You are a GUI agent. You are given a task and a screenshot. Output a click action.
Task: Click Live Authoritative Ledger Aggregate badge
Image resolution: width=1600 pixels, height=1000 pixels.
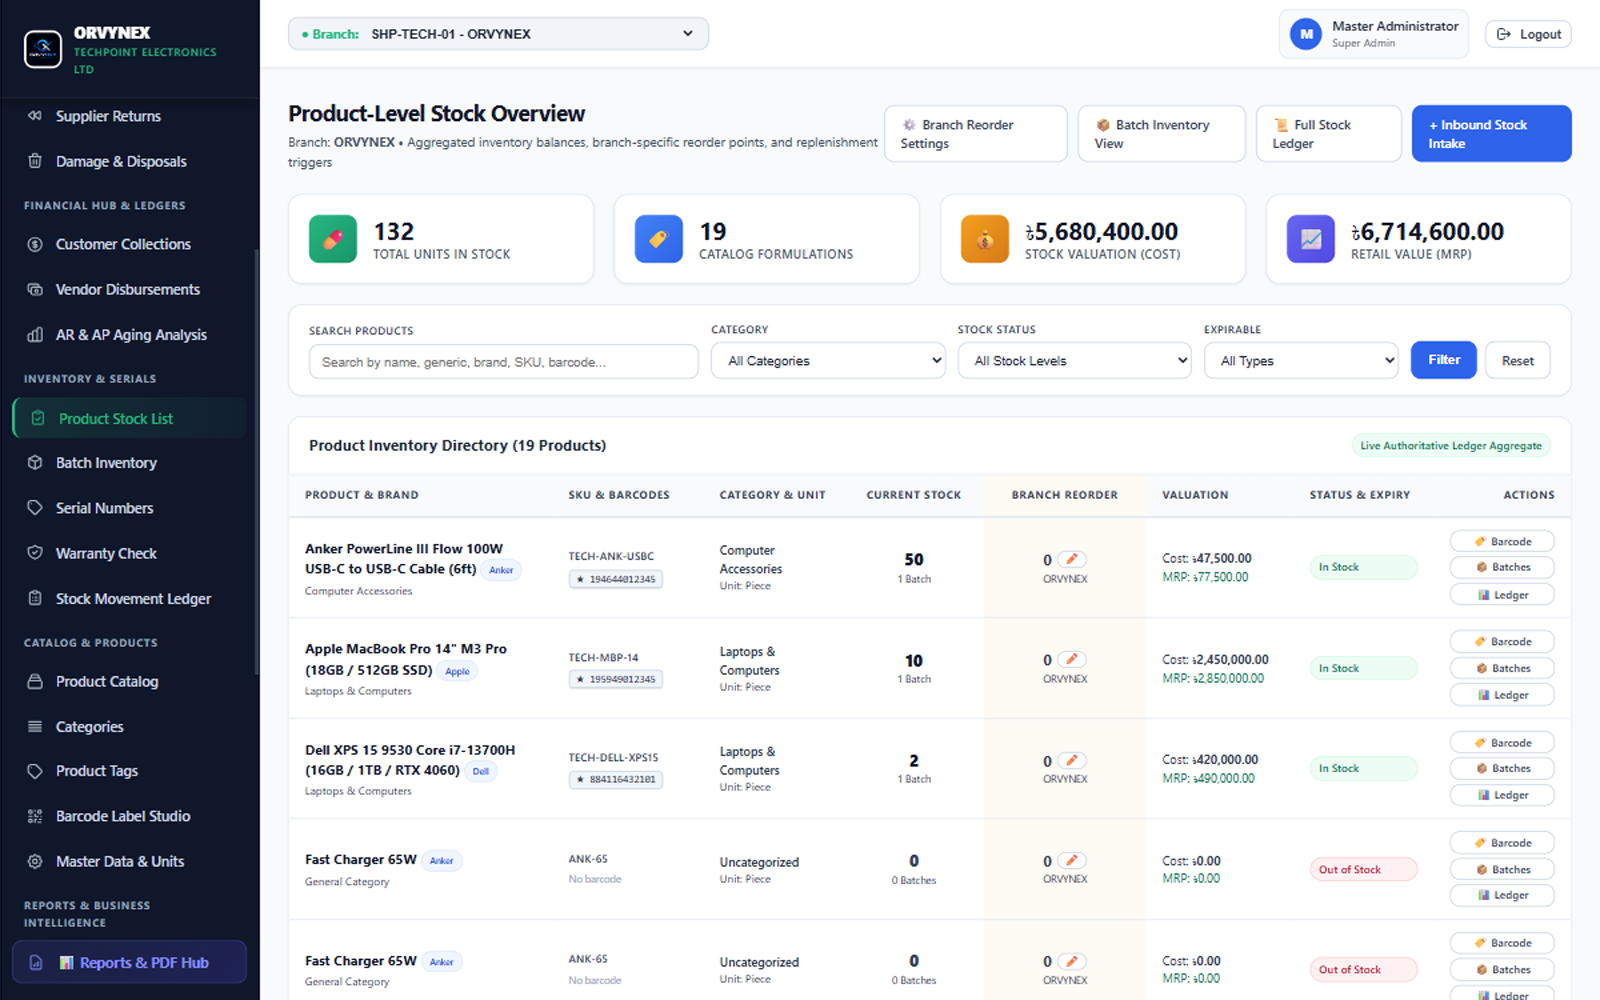tap(1451, 446)
